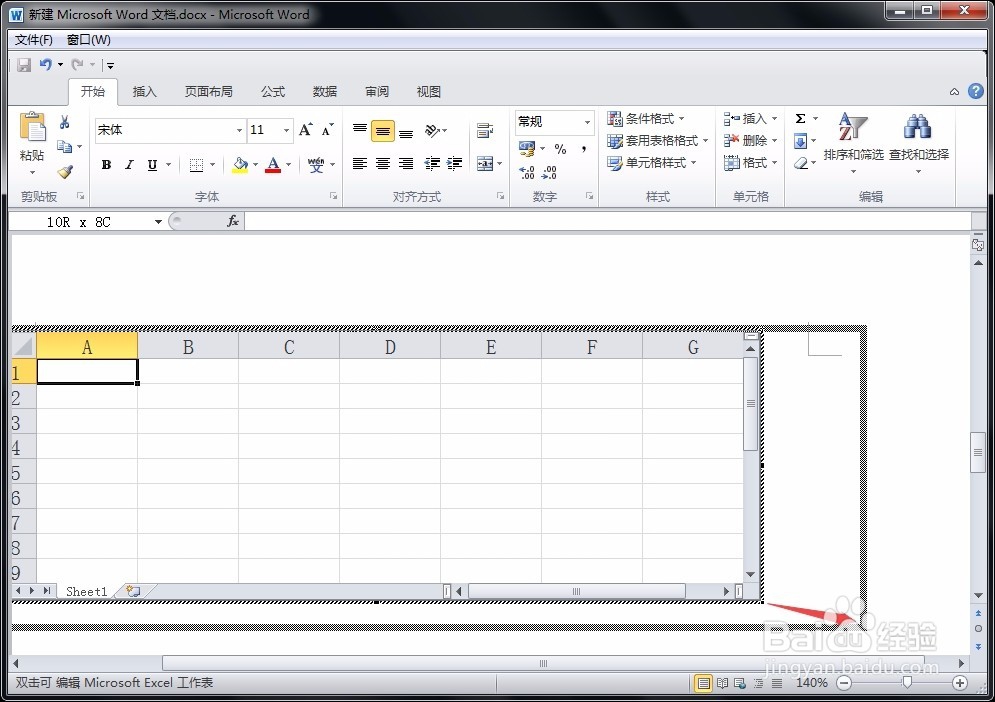Open the 窗口(W) menu
The width and height of the screenshot is (995, 702).
pos(89,40)
